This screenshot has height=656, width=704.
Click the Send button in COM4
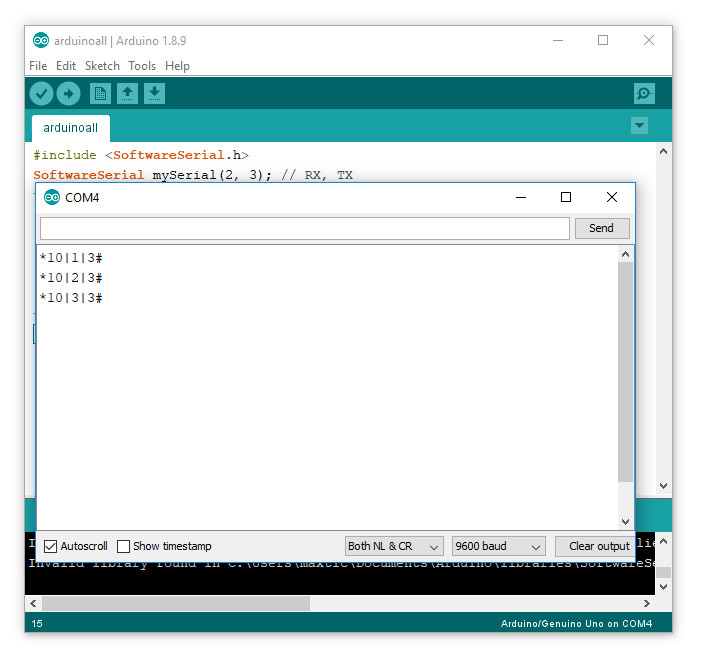point(602,228)
